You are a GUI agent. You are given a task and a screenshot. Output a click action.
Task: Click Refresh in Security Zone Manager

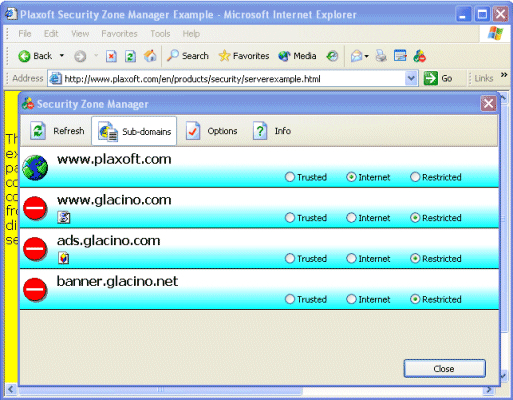coord(57,131)
